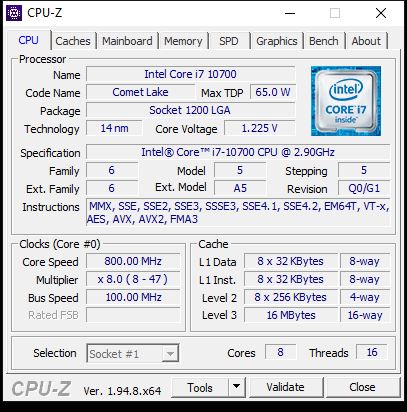Click the Tools button
The image size is (407, 412).
(200, 387)
